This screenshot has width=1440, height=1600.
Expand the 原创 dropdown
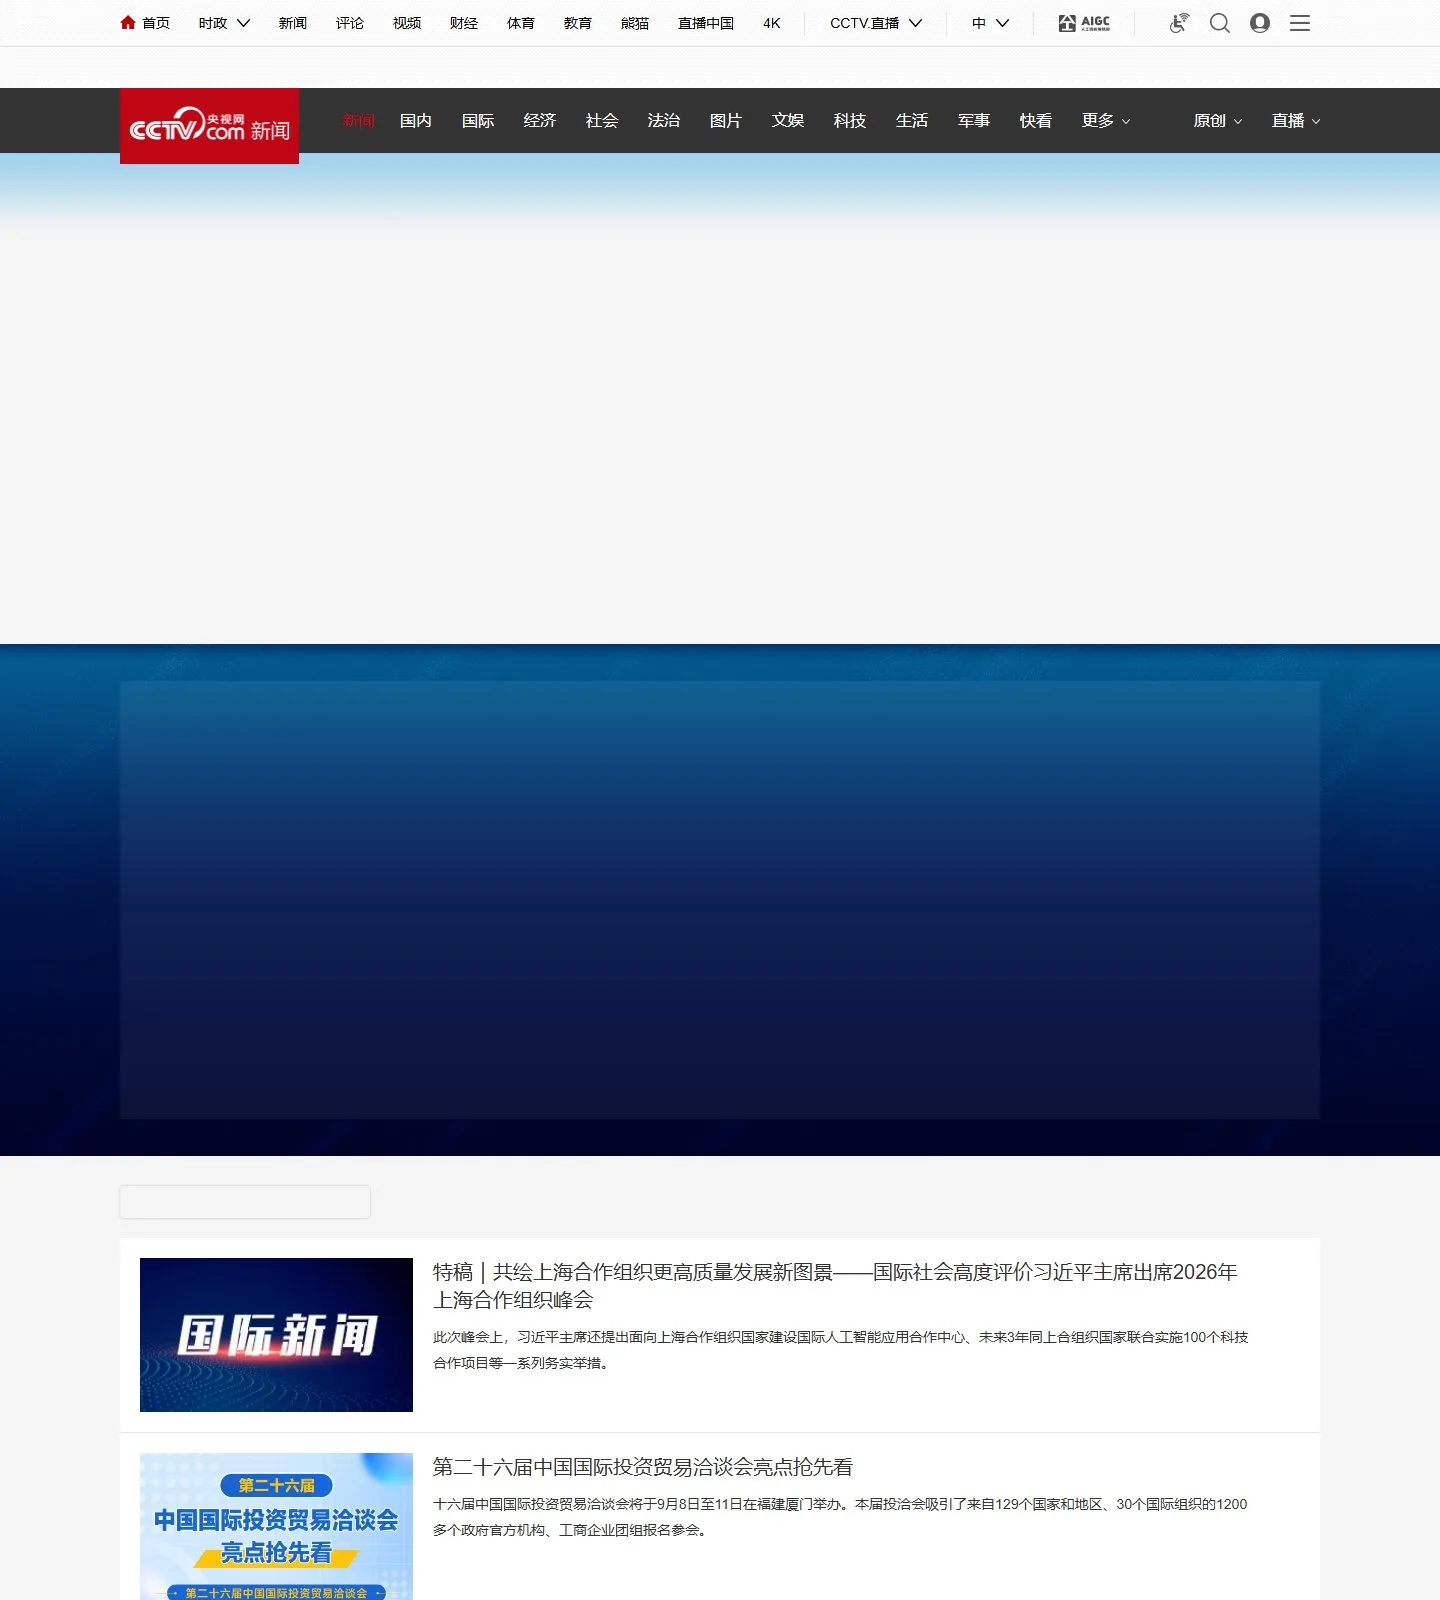[x=1218, y=121]
